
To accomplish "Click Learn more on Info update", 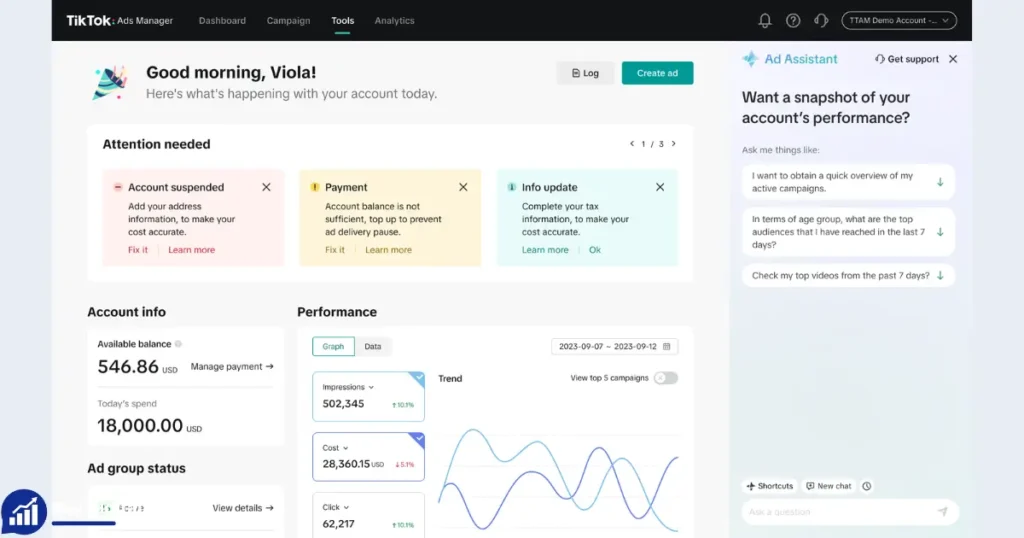I will coord(545,250).
